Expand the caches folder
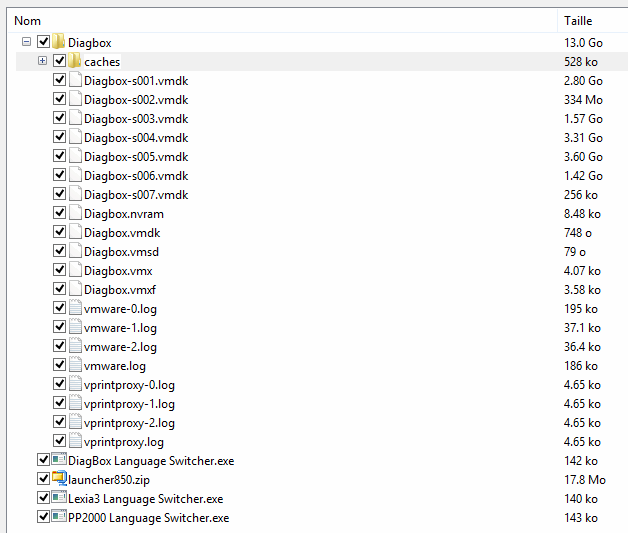This screenshot has width=628, height=533. [x=42, y=61]
